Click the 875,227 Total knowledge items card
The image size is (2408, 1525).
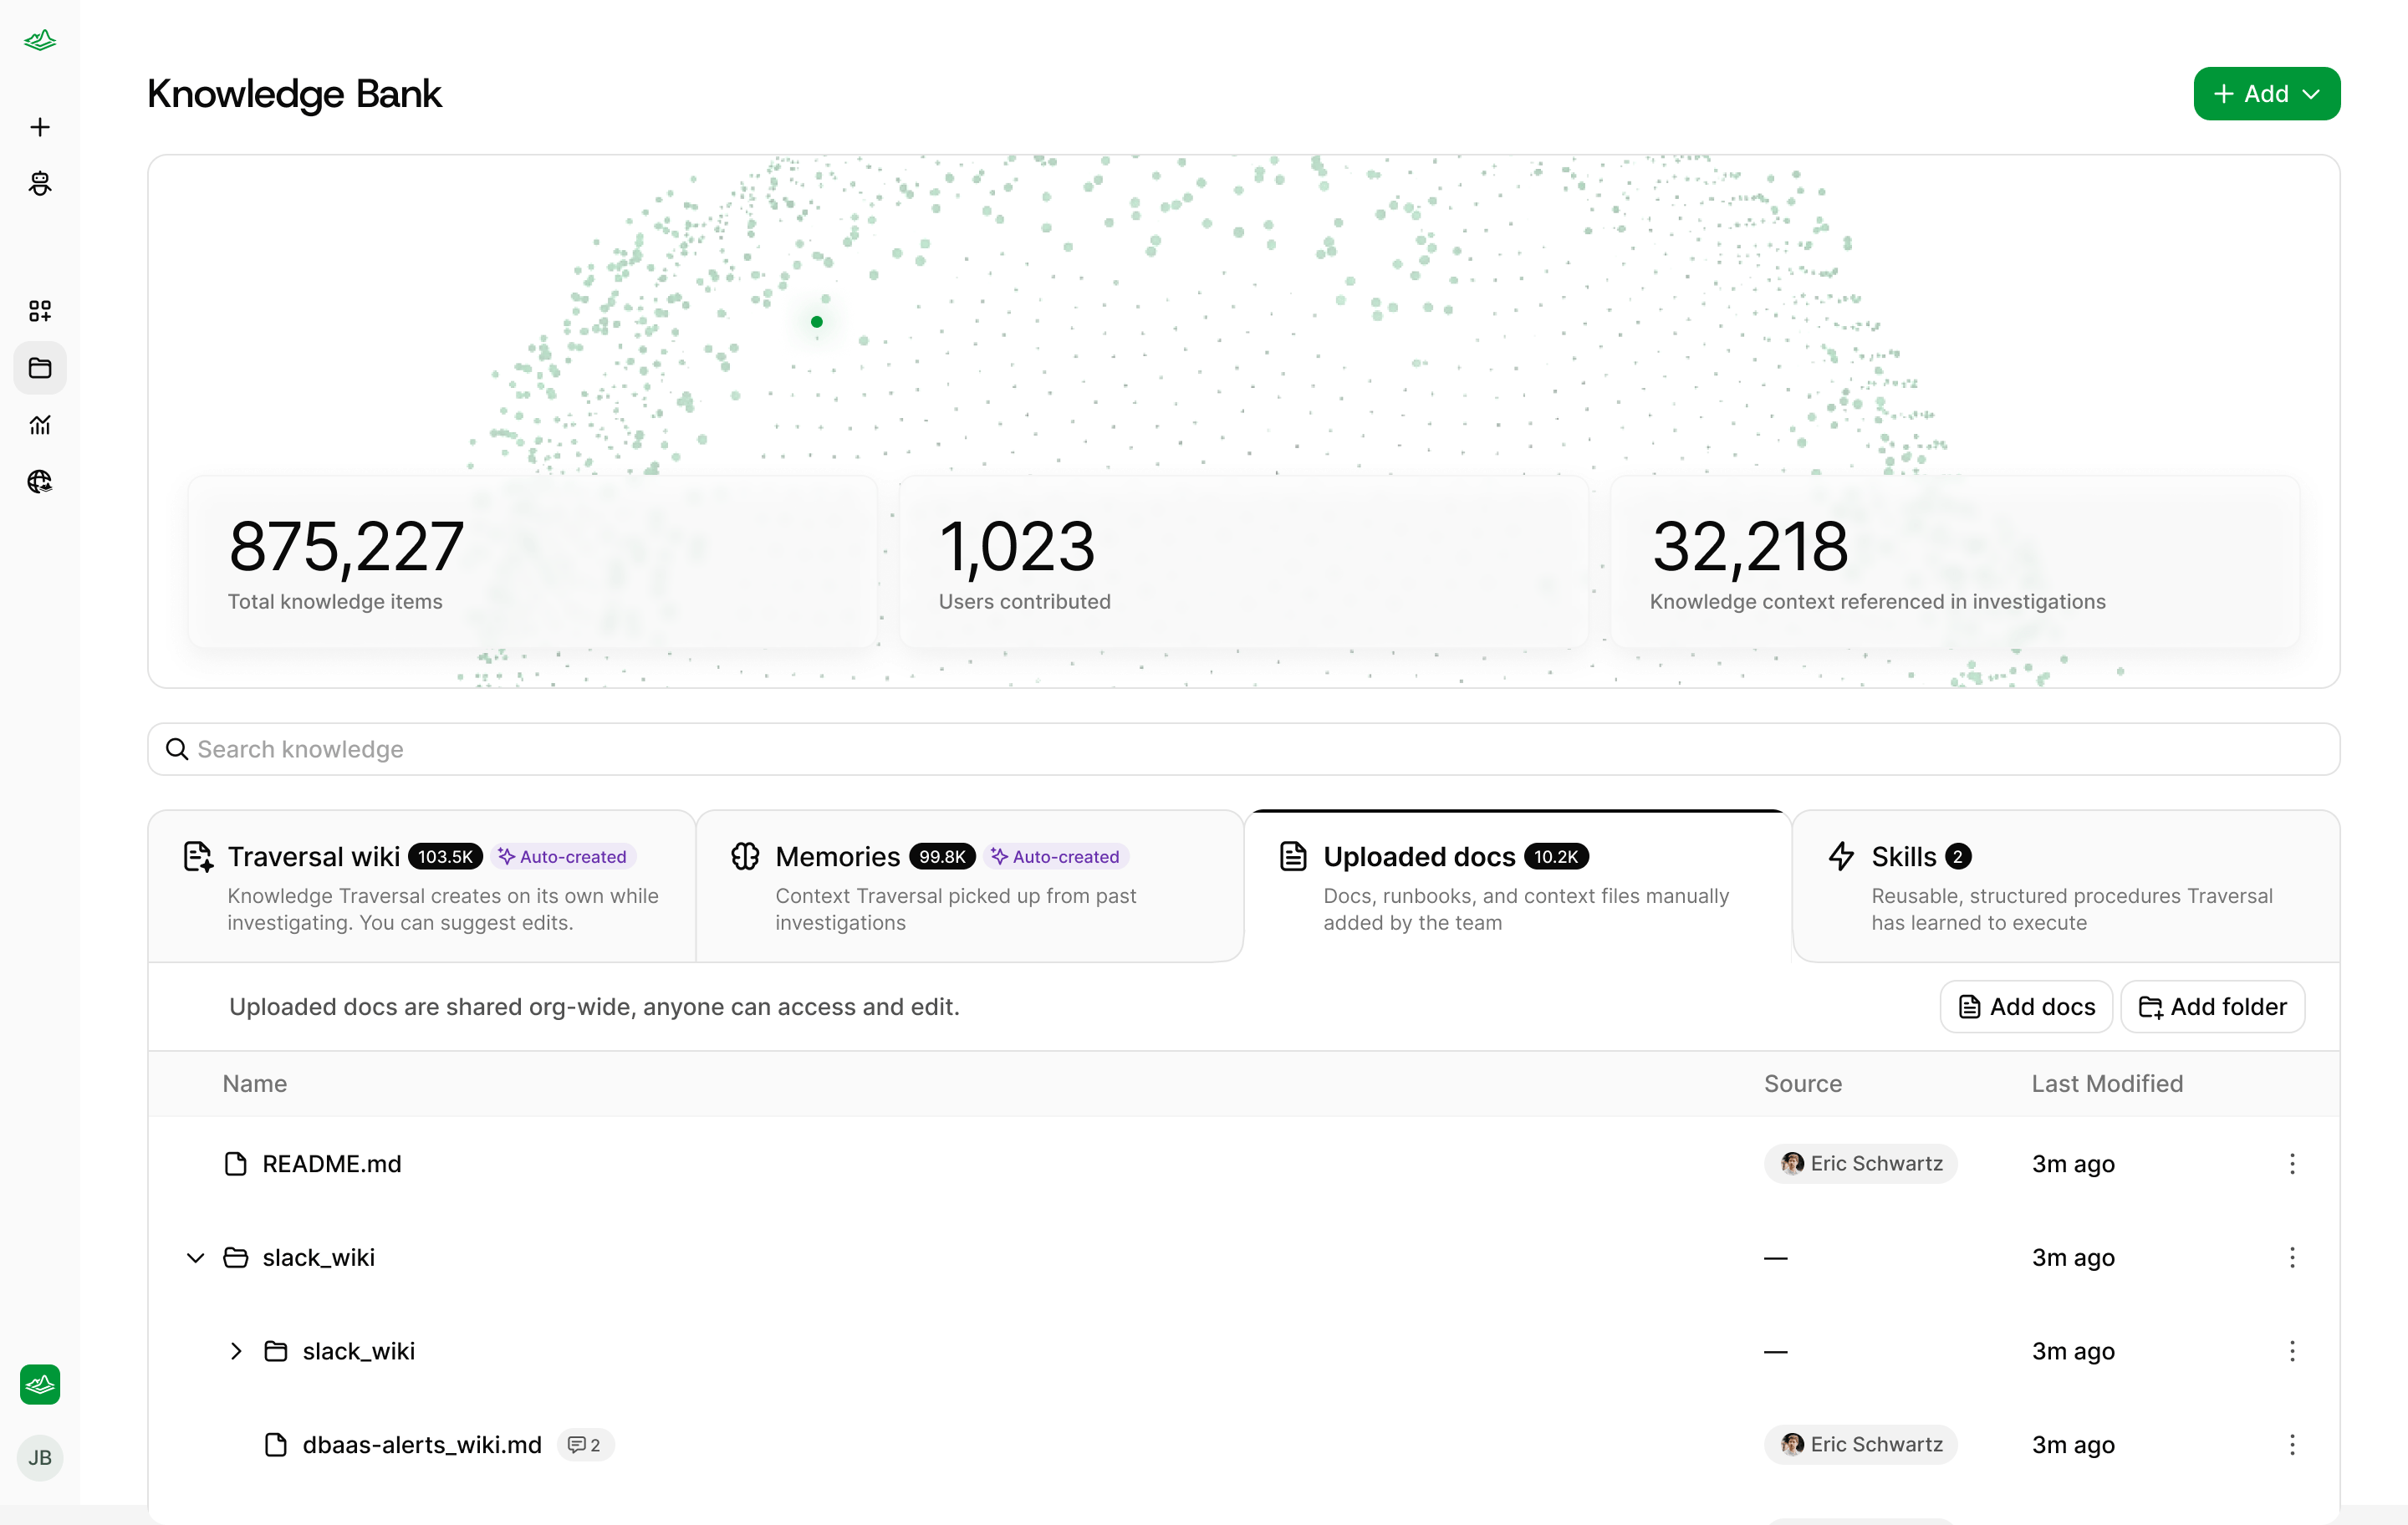pos(533,562)
